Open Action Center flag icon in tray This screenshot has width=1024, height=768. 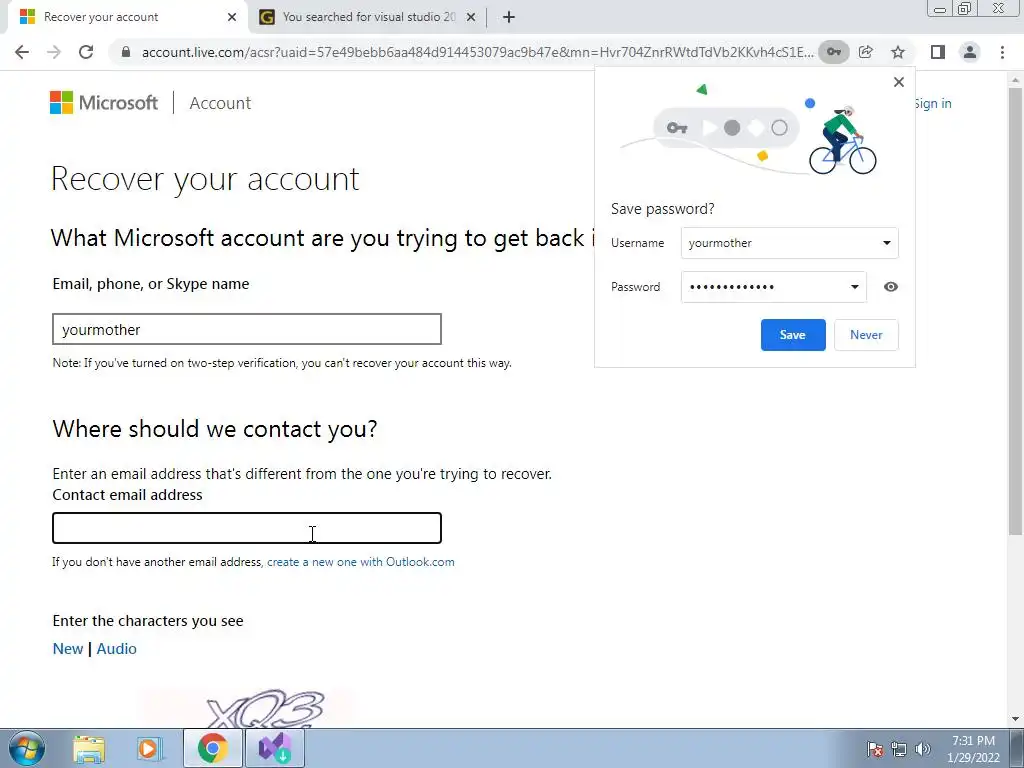[x=874, y=749]
